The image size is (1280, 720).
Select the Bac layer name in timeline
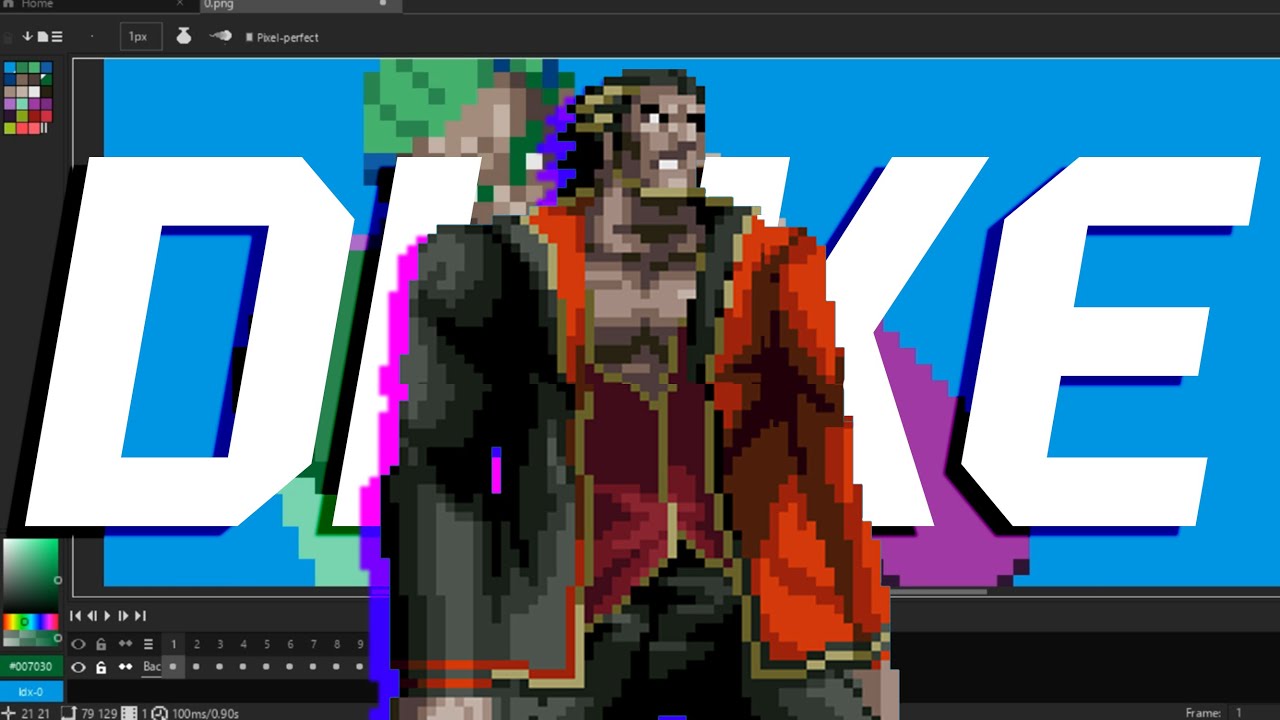tap(152, 667)
